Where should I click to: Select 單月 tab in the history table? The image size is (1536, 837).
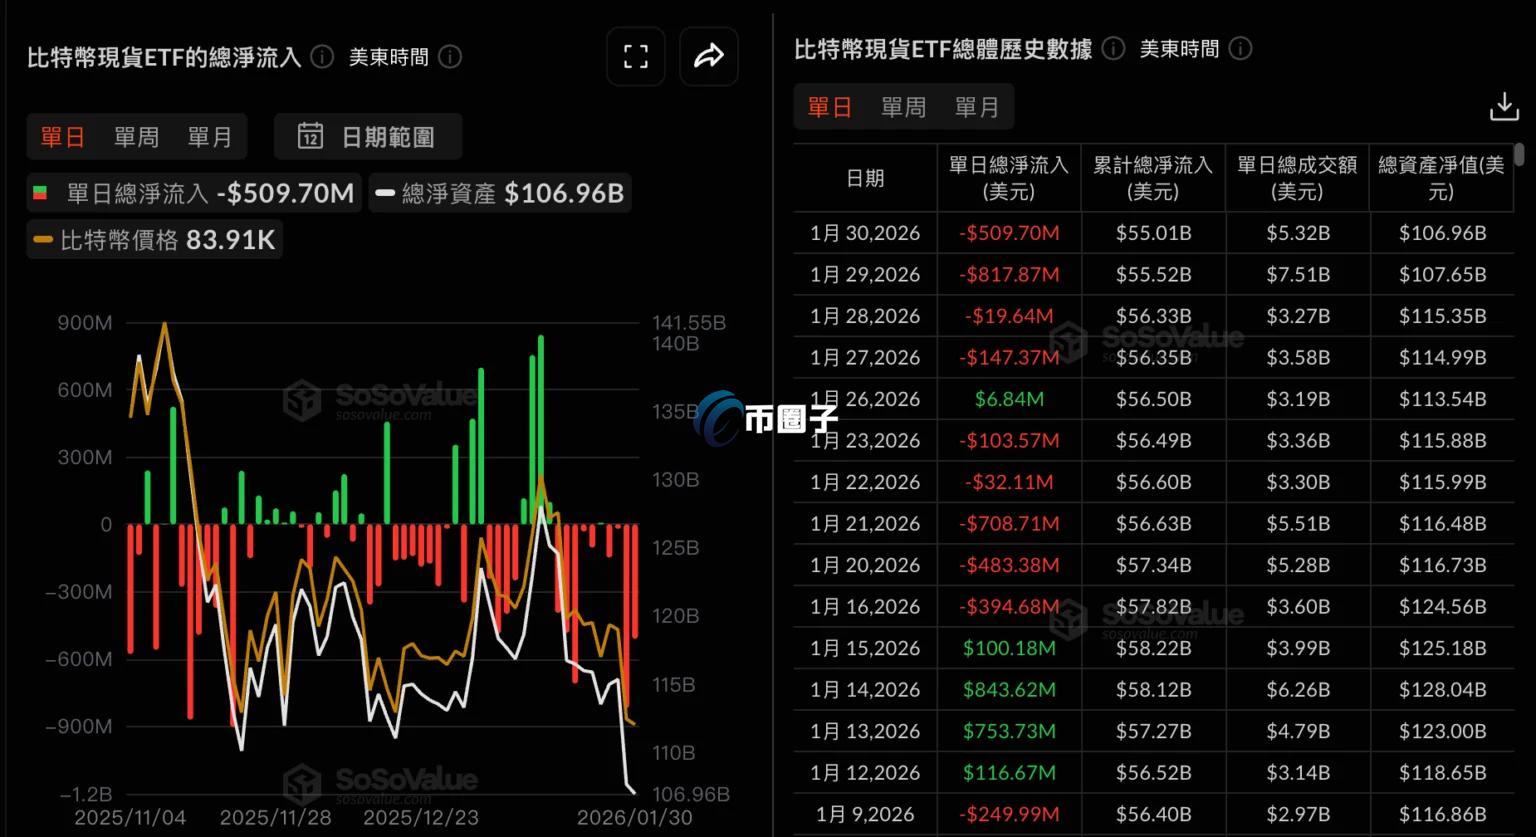click(977, 107)
